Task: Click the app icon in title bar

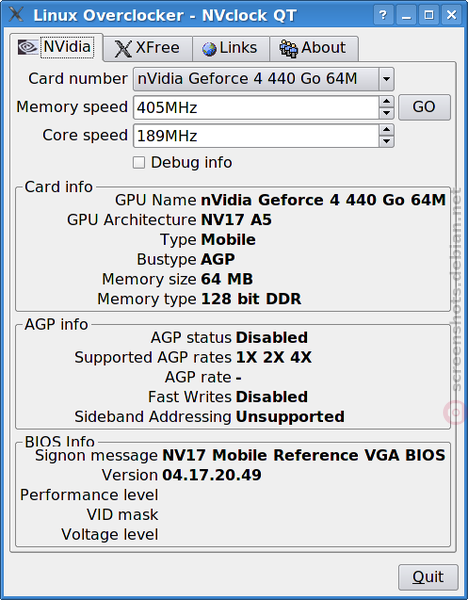Action: pyautogui.click(x=16, y=14)
